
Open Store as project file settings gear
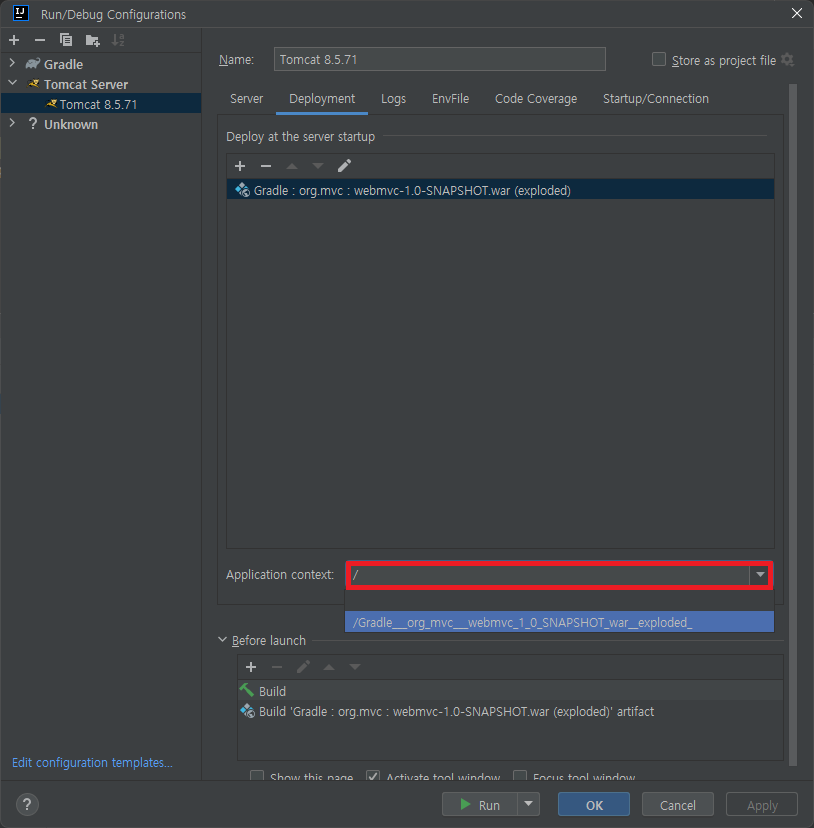coord(787,60)
